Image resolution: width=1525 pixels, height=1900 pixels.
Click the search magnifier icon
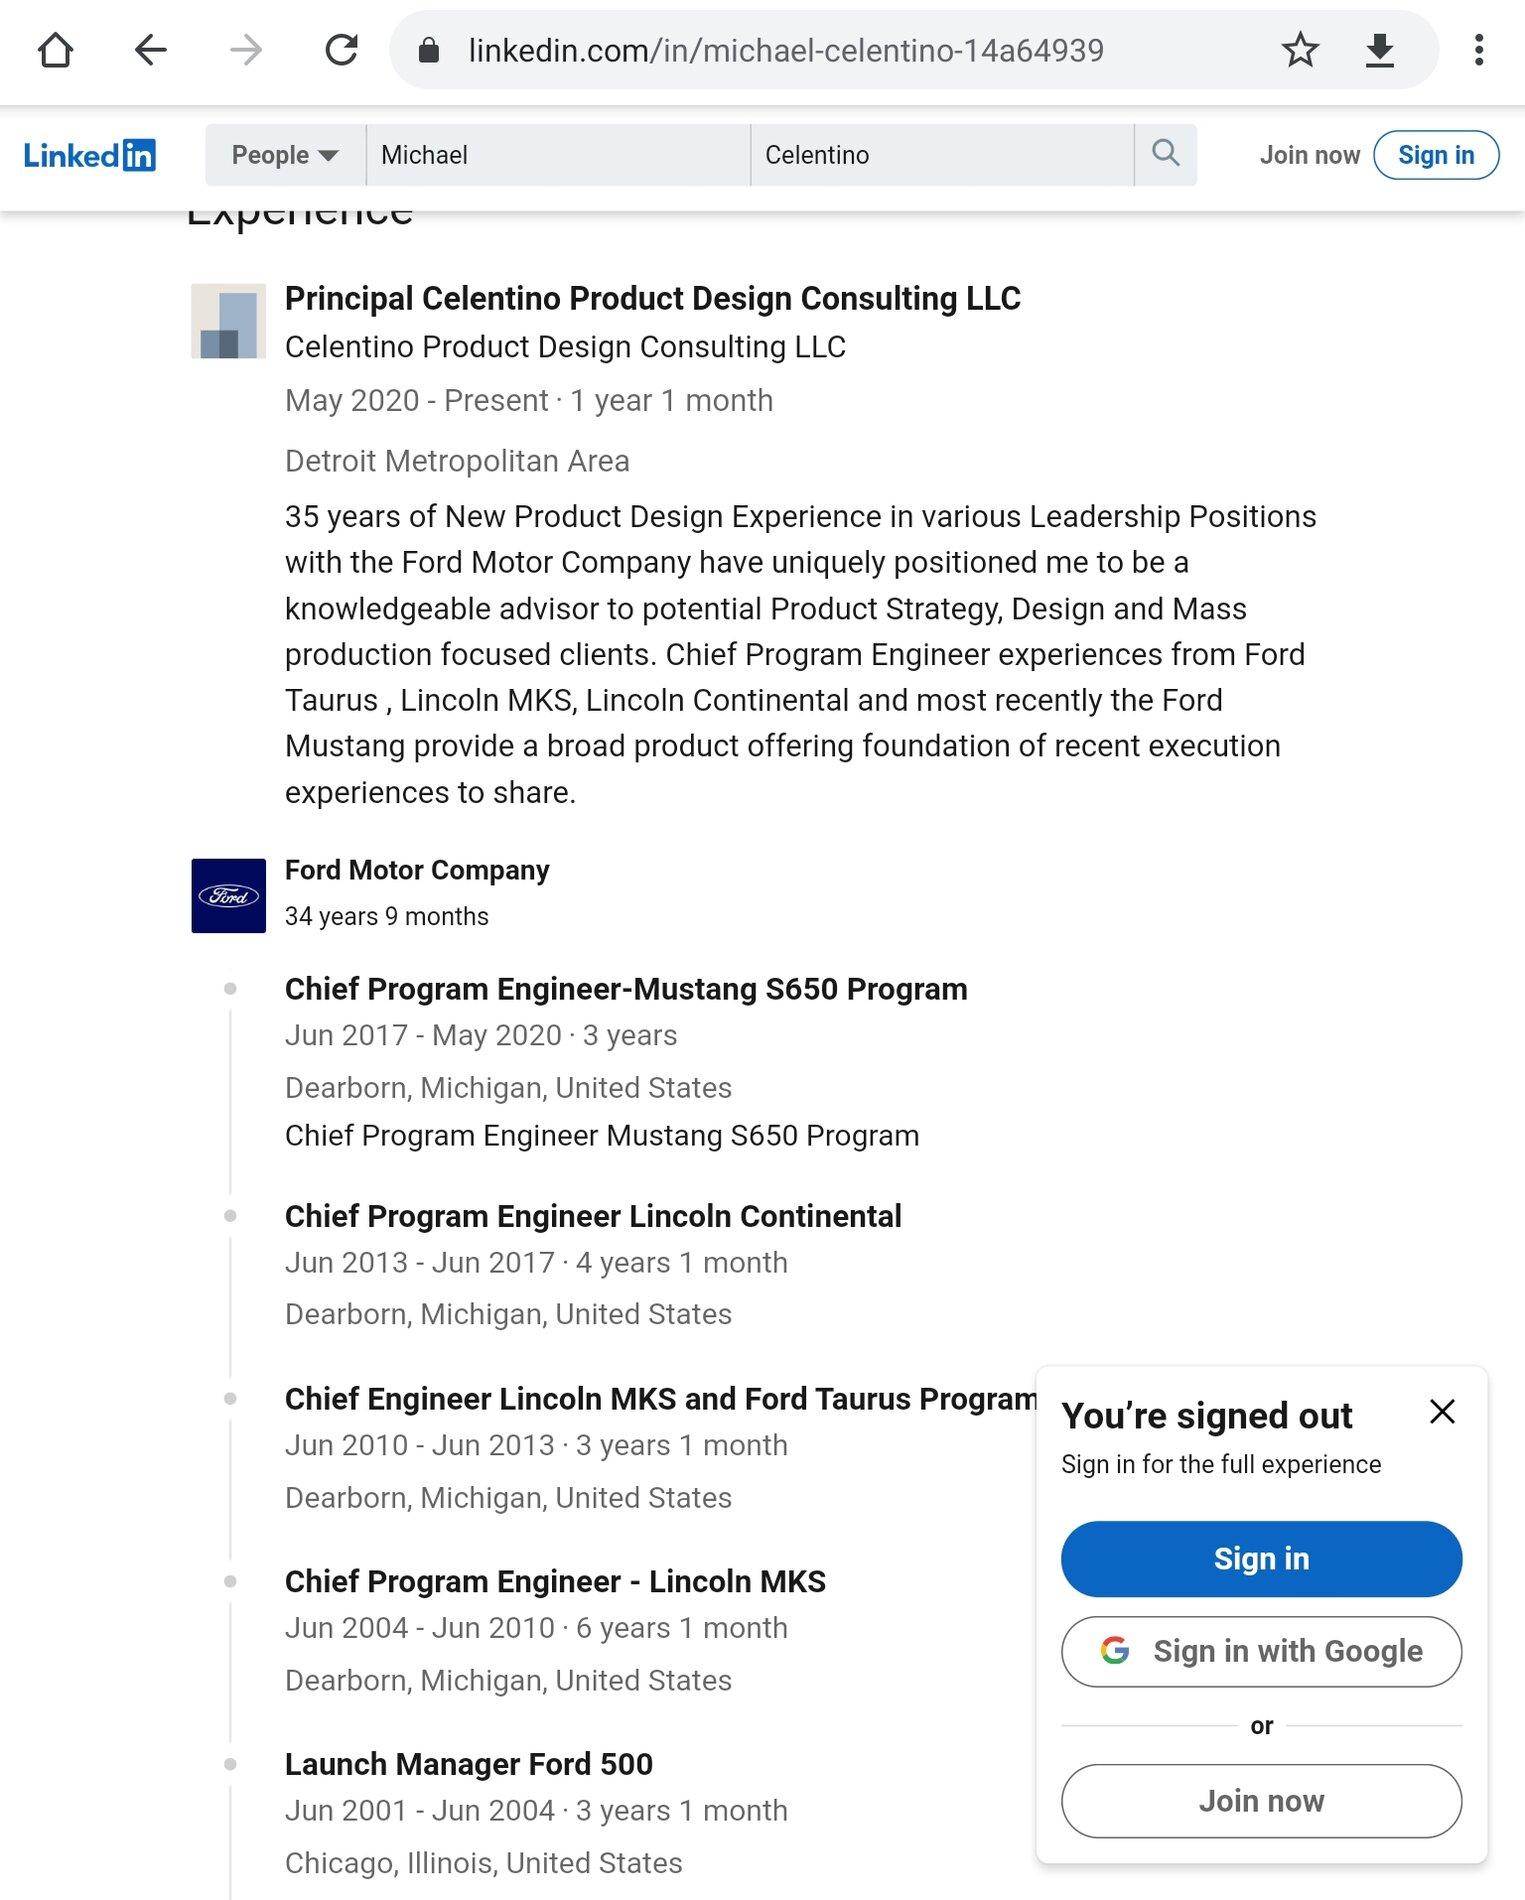coord(1166,154)
